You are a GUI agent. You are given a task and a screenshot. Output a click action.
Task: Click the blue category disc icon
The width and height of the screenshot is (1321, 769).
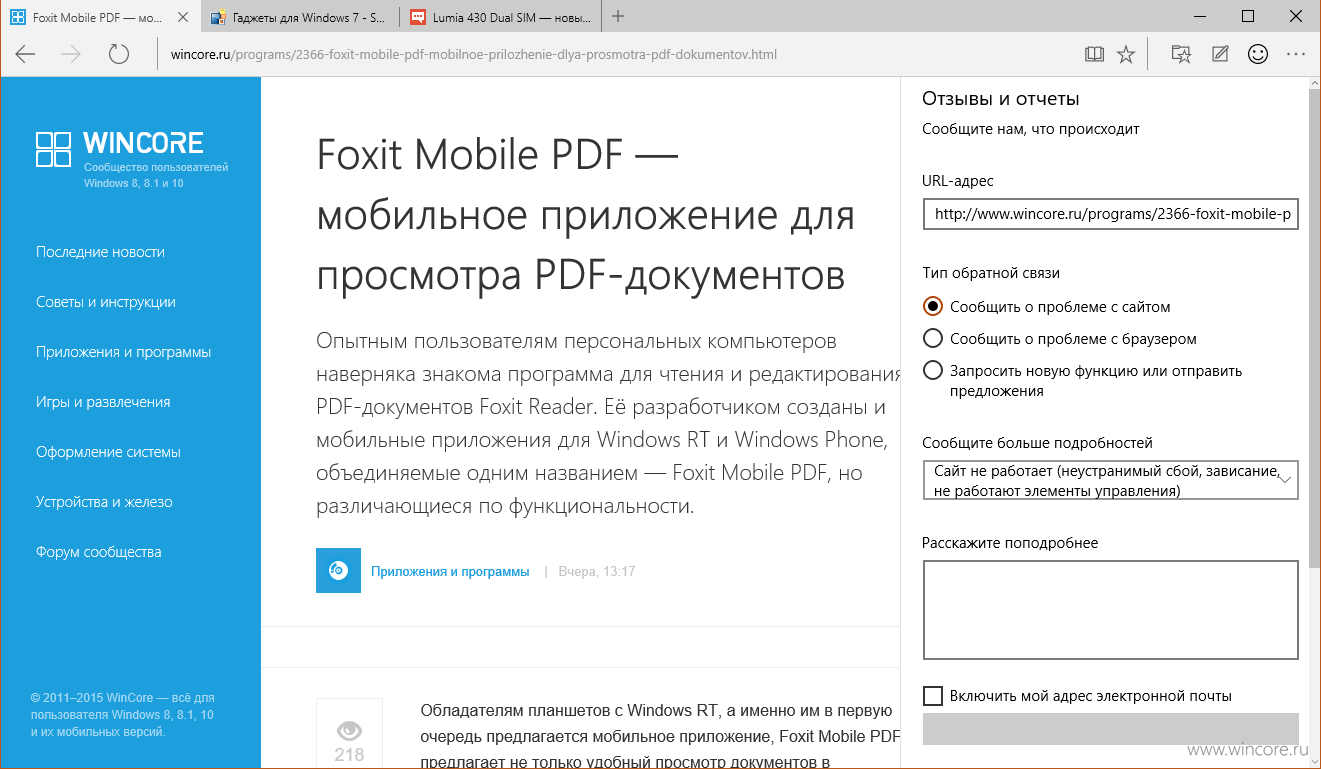(338, 571)
